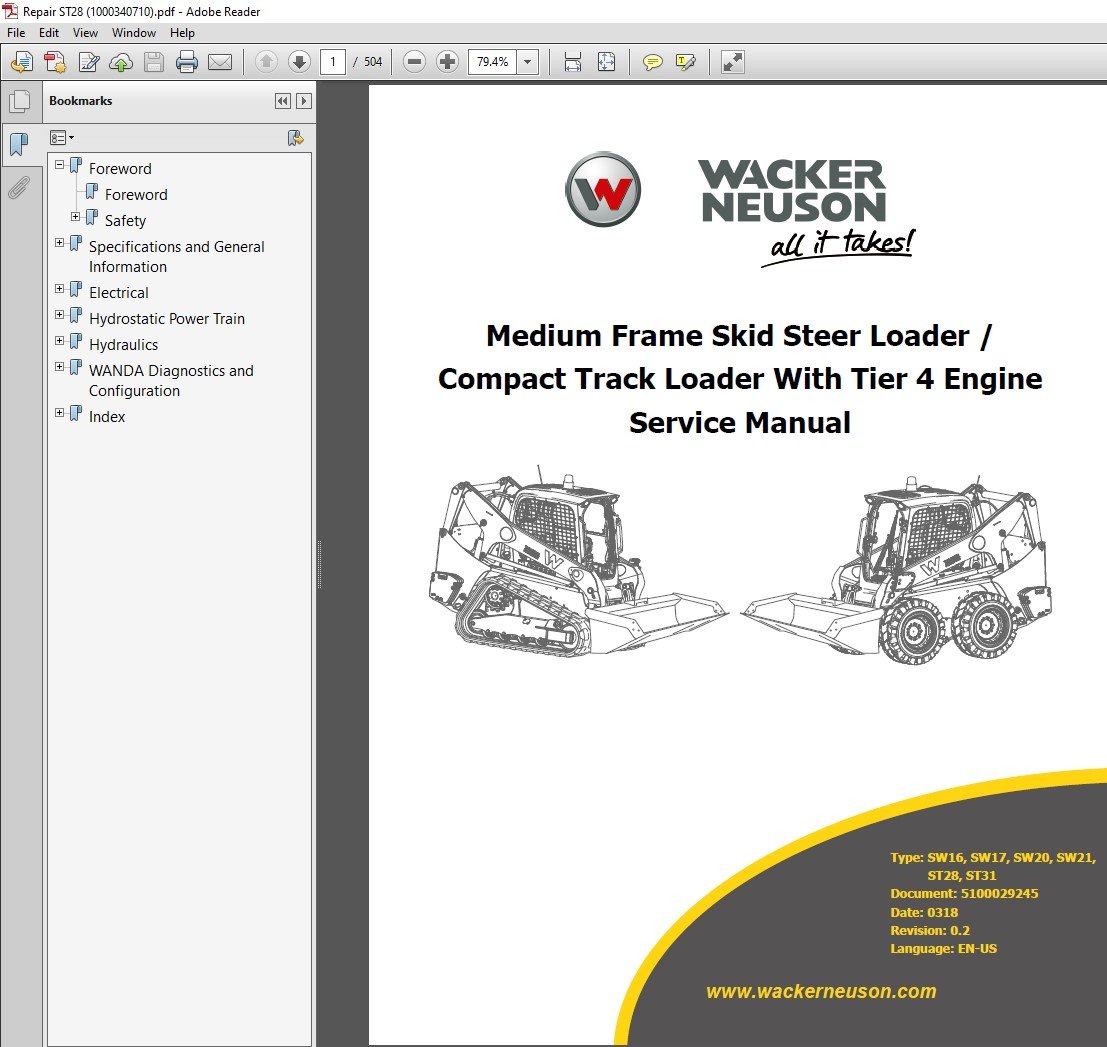Select the Highlight text tool
The height and width of the screenshot is (1047, 1107).
[686, 62]
